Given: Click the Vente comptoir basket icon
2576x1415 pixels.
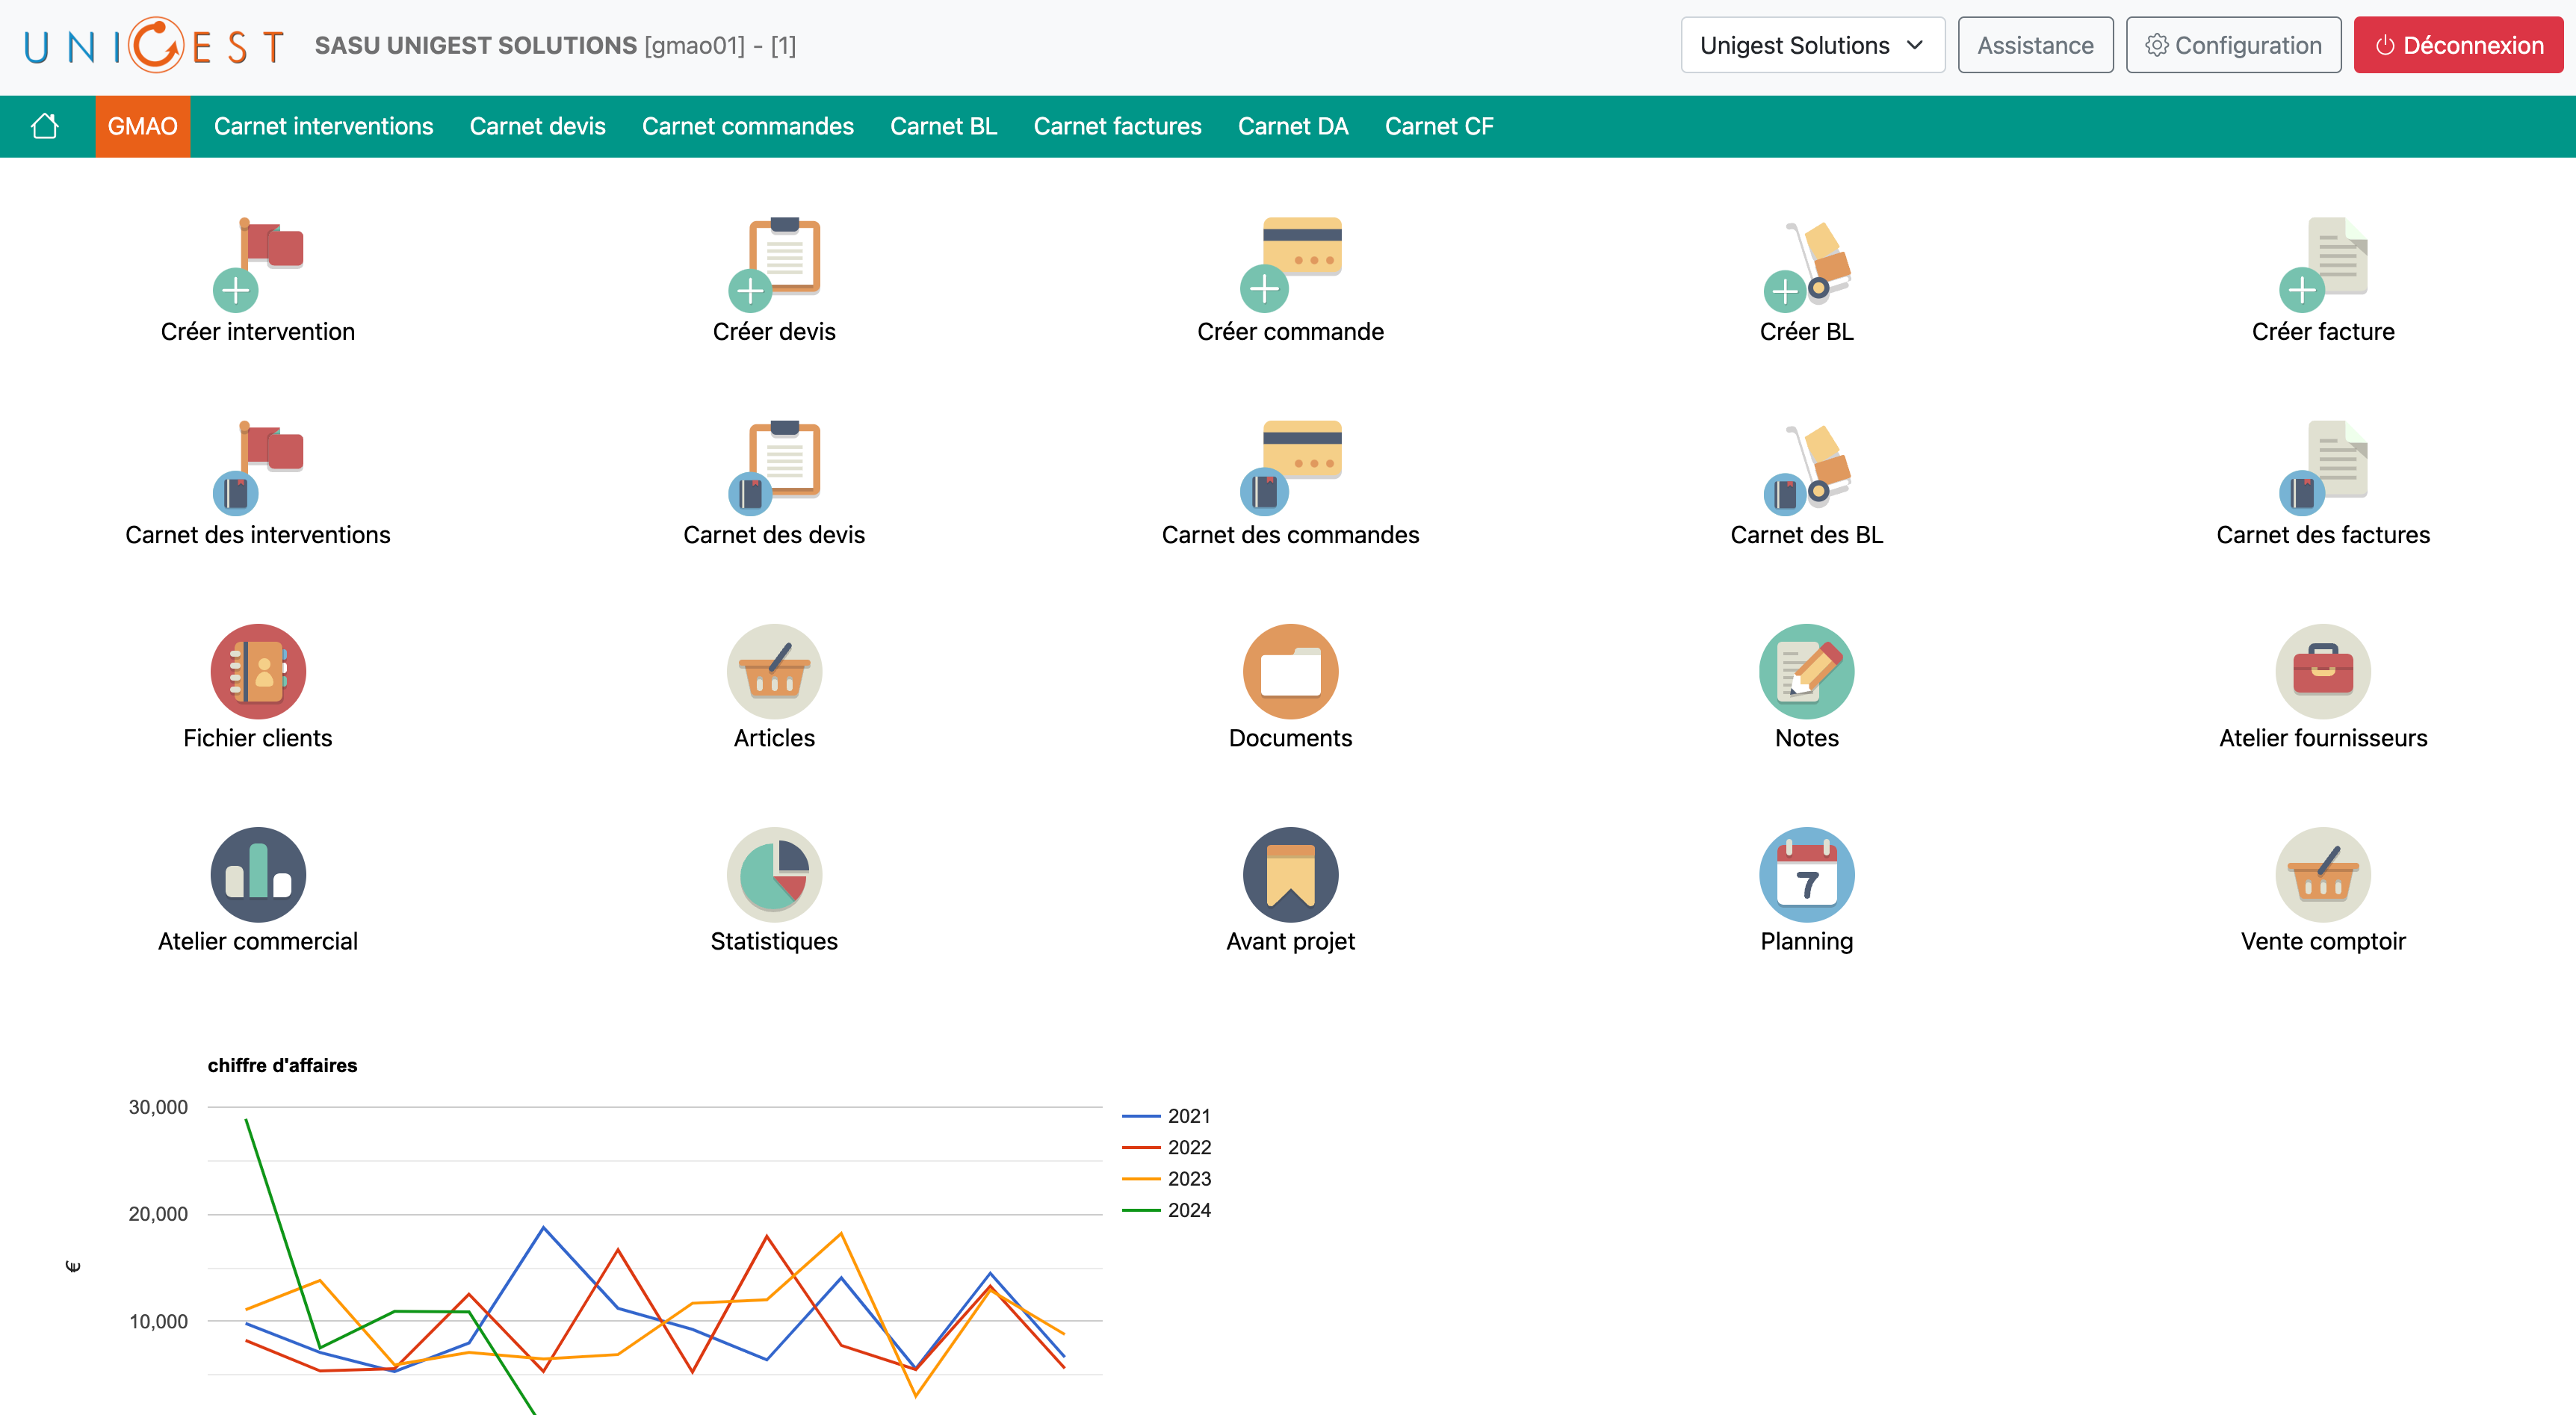Looking at the screenshot, I should coord(2323,874).
